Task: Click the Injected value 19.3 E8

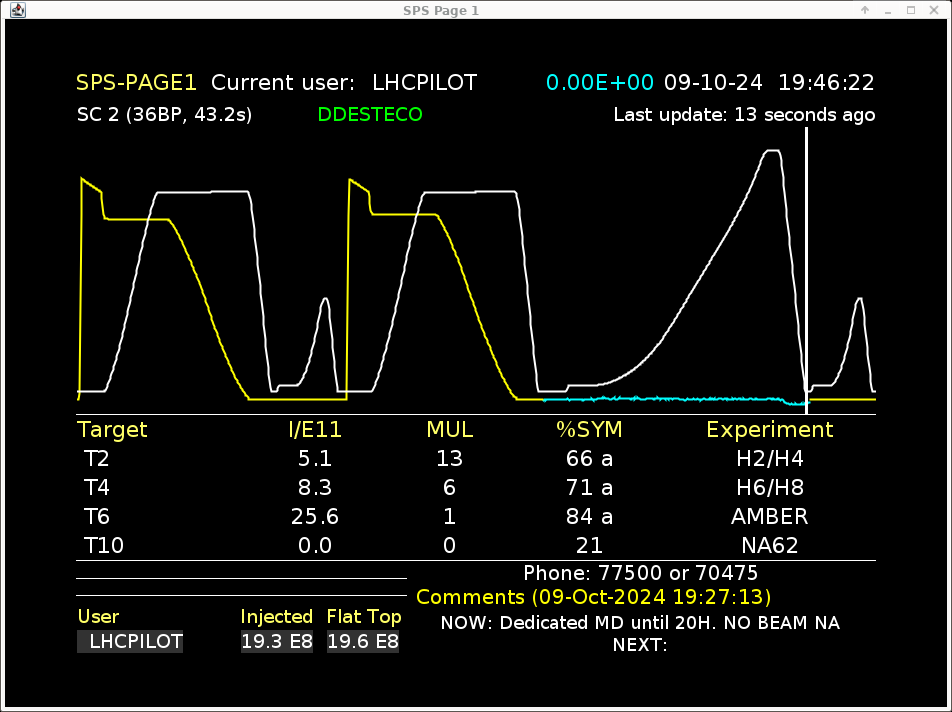Action: pos(276,642)
